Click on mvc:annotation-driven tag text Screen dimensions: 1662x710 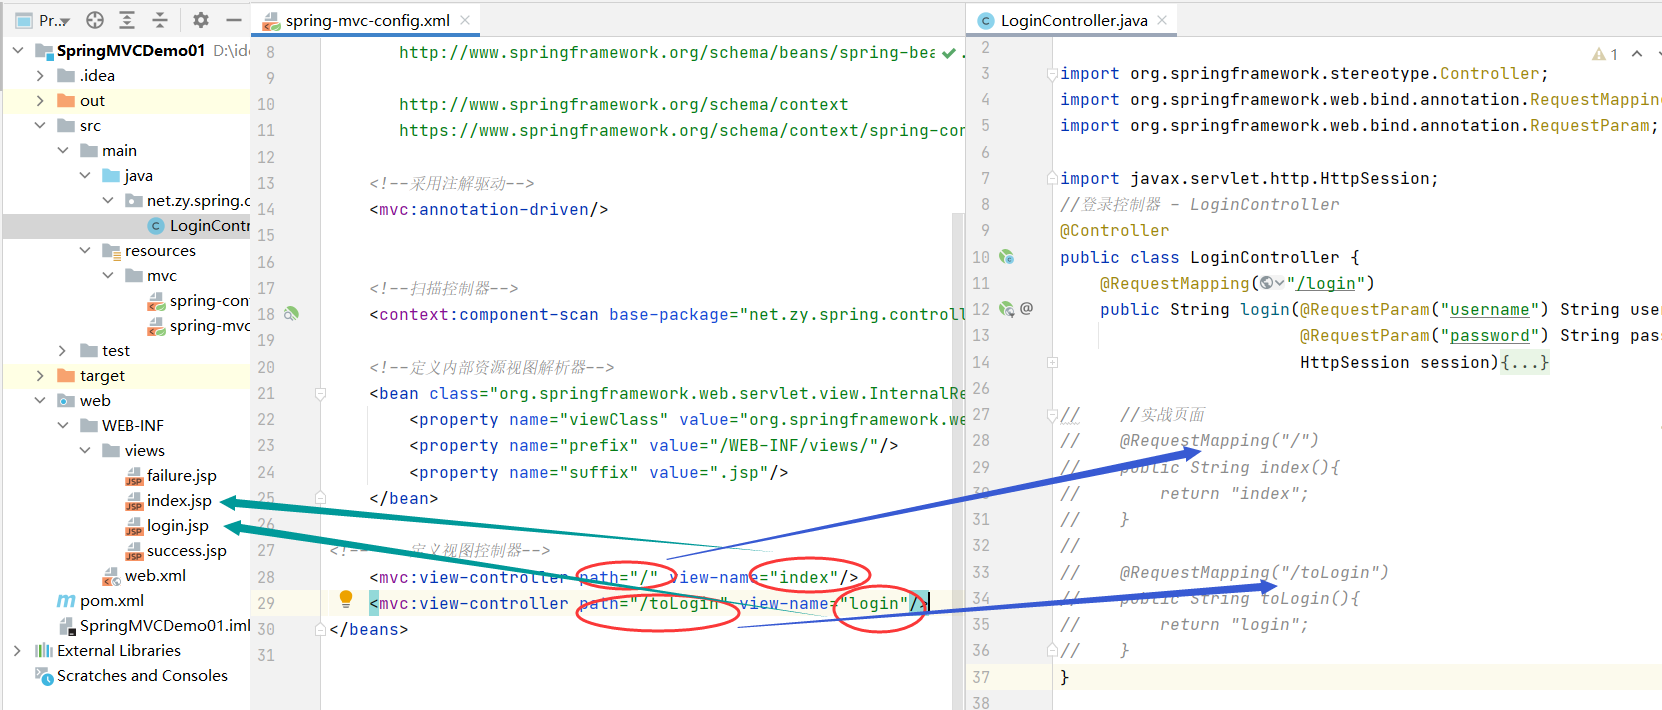coord(489,209)
